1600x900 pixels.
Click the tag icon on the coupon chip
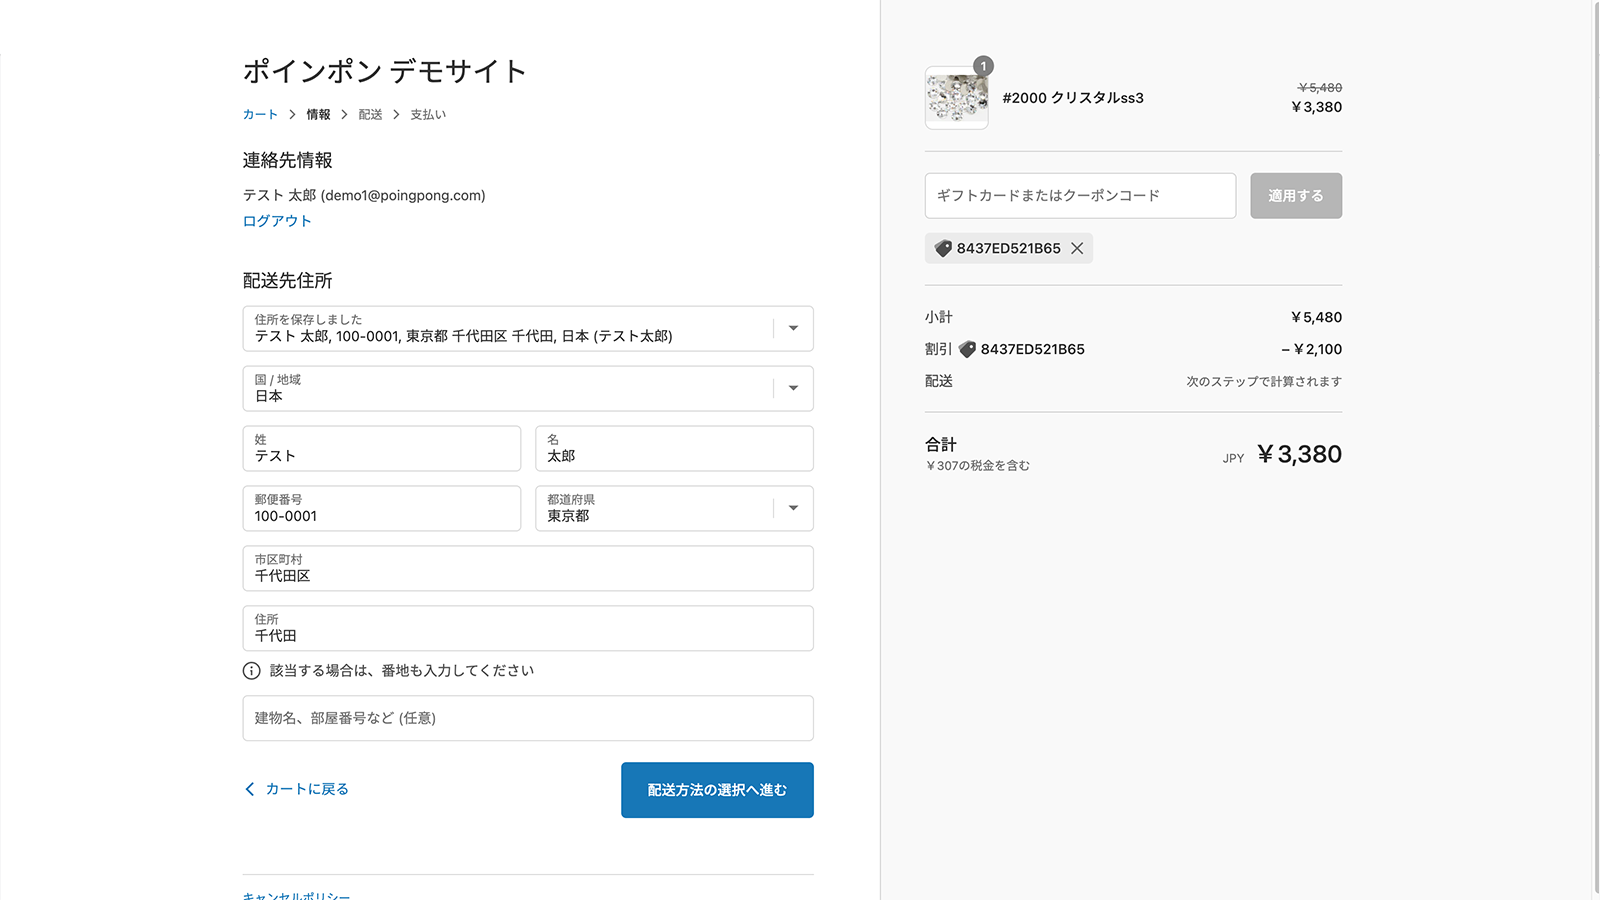click(943, 248)
